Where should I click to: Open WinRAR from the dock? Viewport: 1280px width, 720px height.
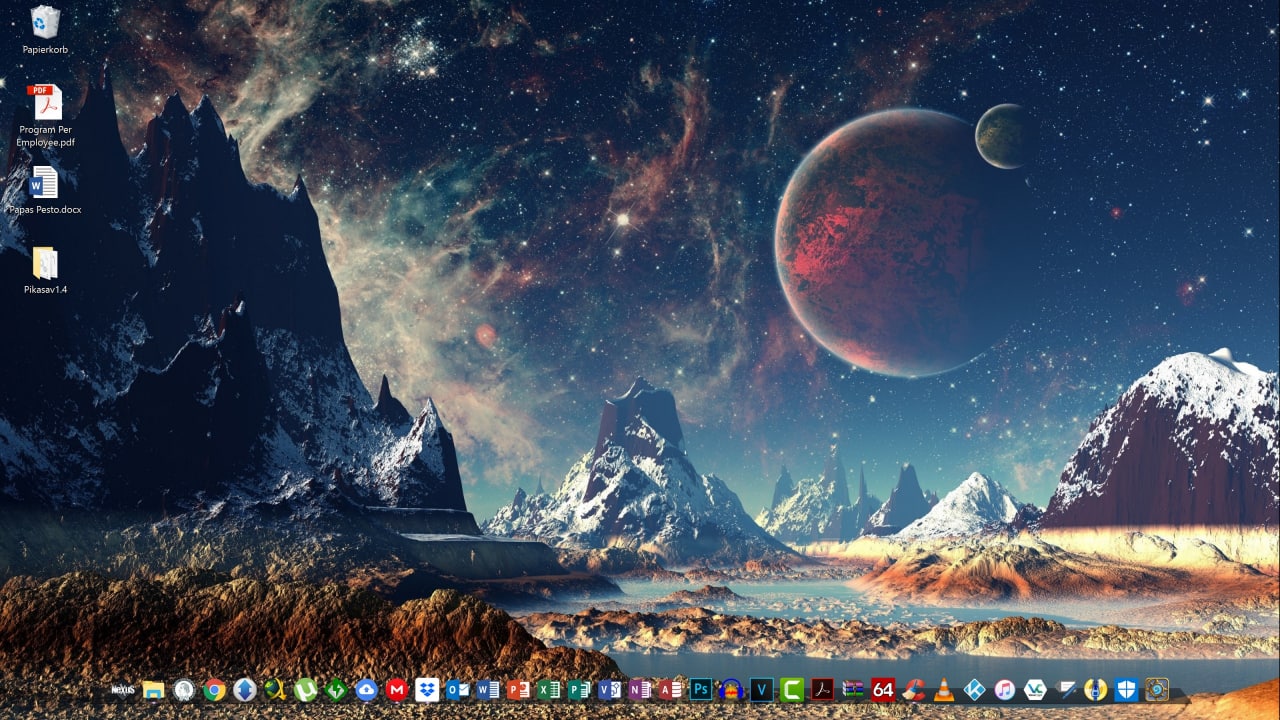point(854,690)
